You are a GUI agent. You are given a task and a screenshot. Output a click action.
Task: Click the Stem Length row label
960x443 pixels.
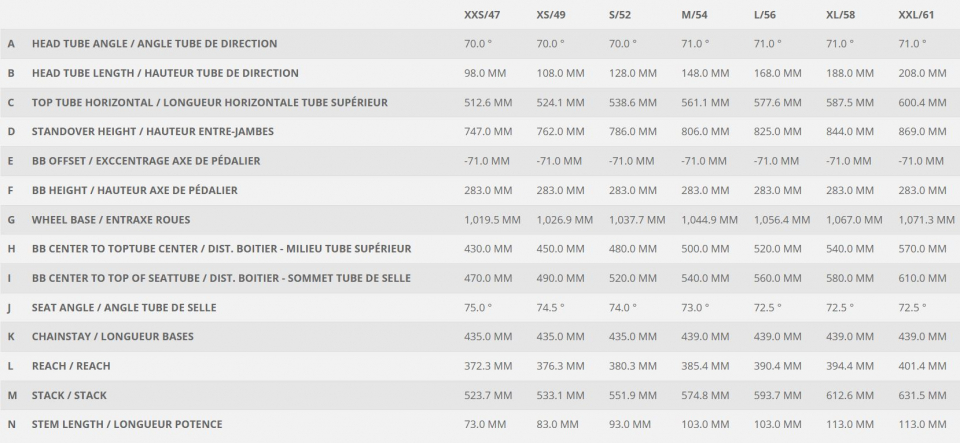tap(127, 424)
